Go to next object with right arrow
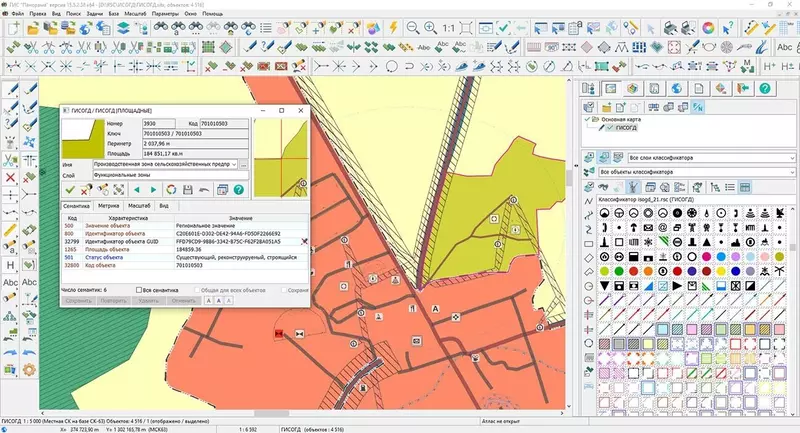 tap(153, 189)
